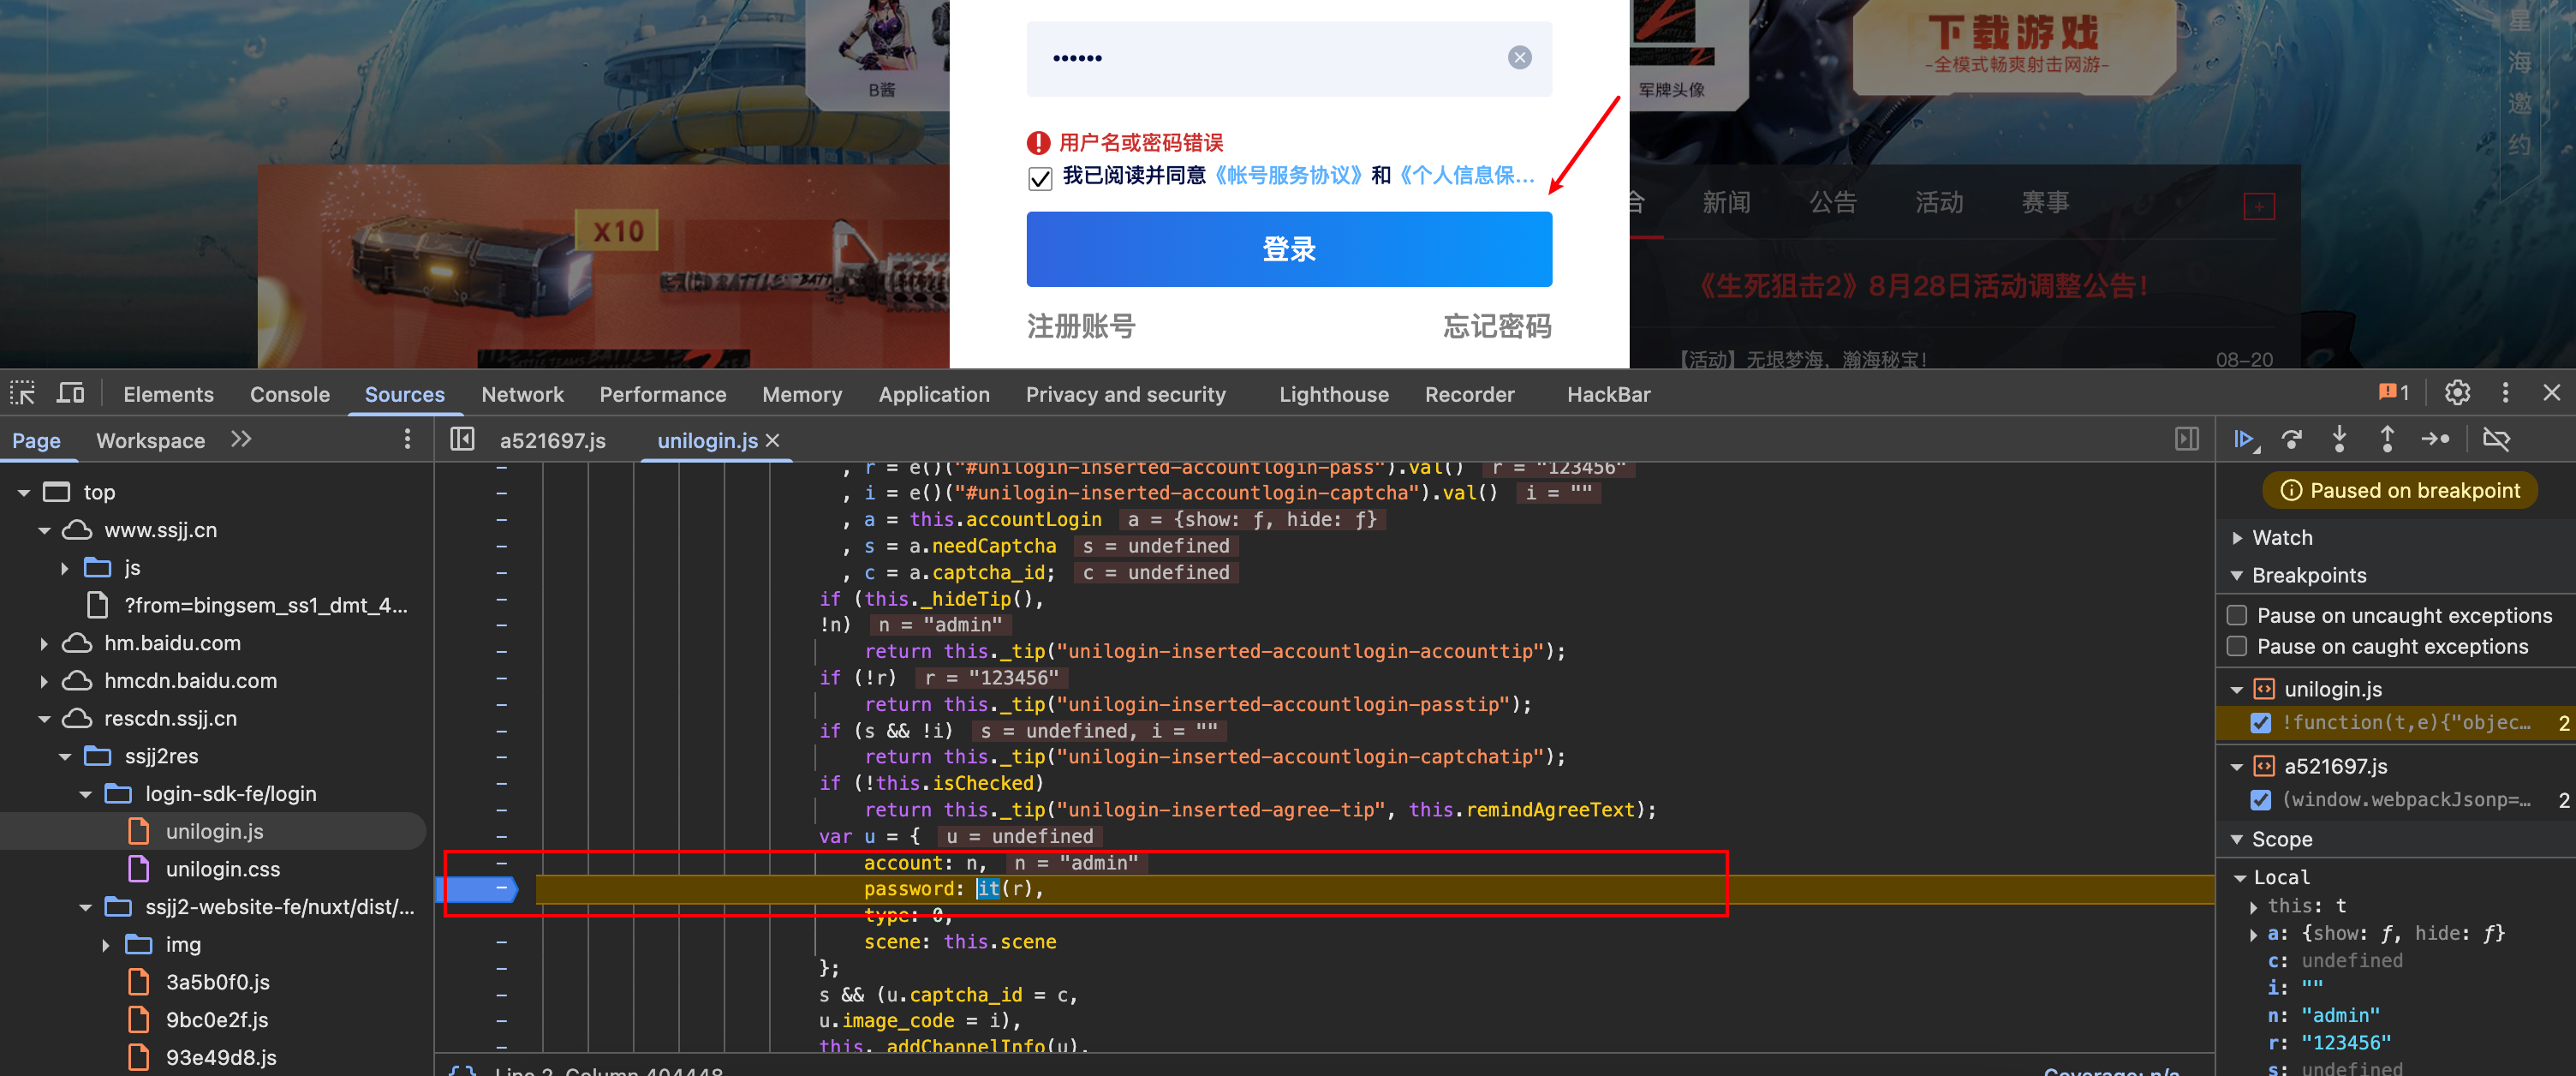Open the 《帐号服务协议》 link

pos(1288,175)
